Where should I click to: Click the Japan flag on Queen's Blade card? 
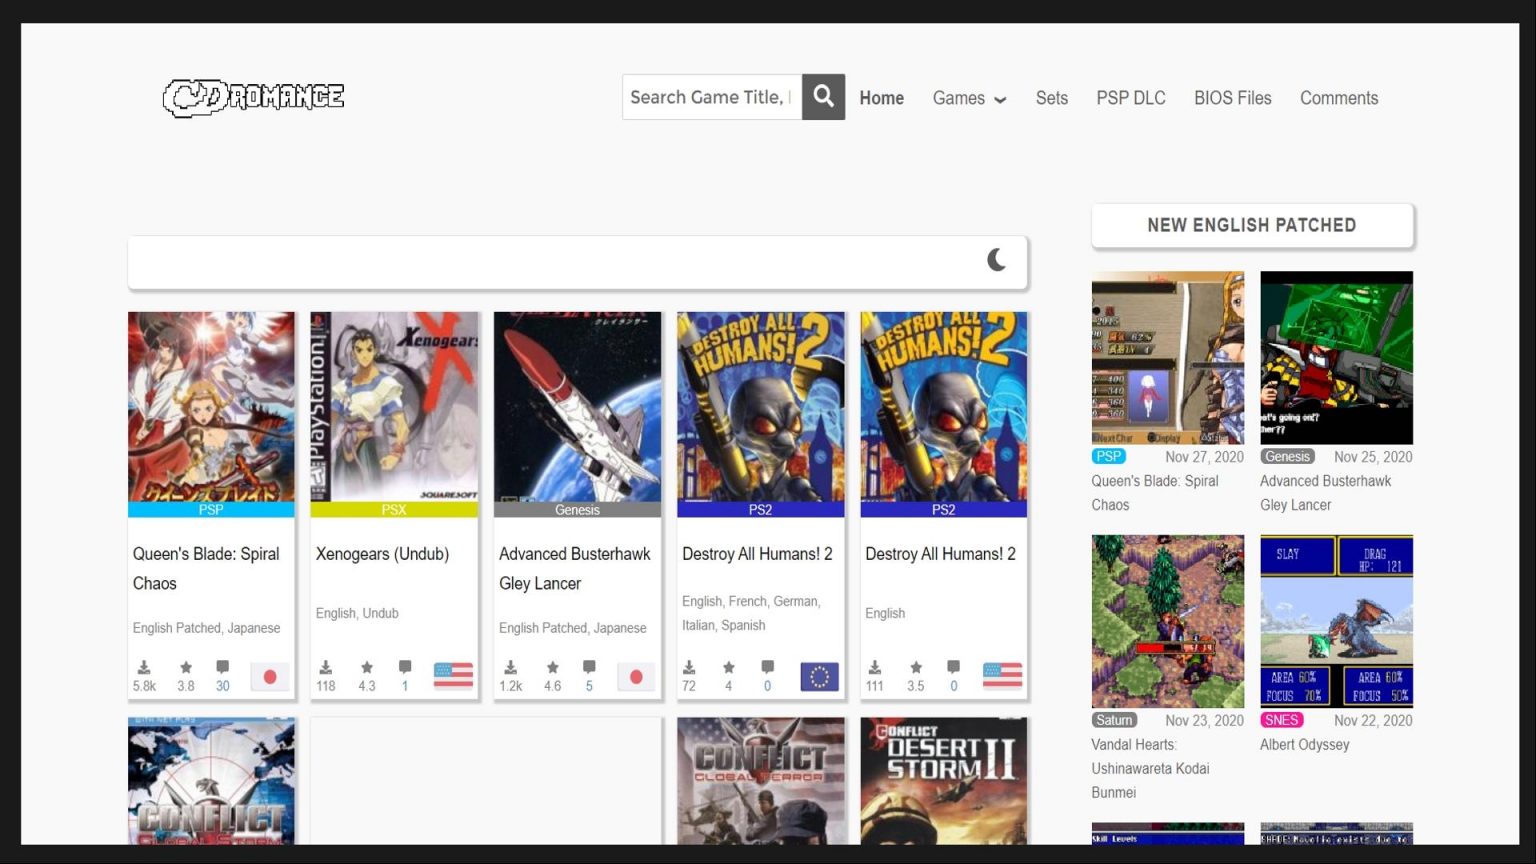click(270, 677)
